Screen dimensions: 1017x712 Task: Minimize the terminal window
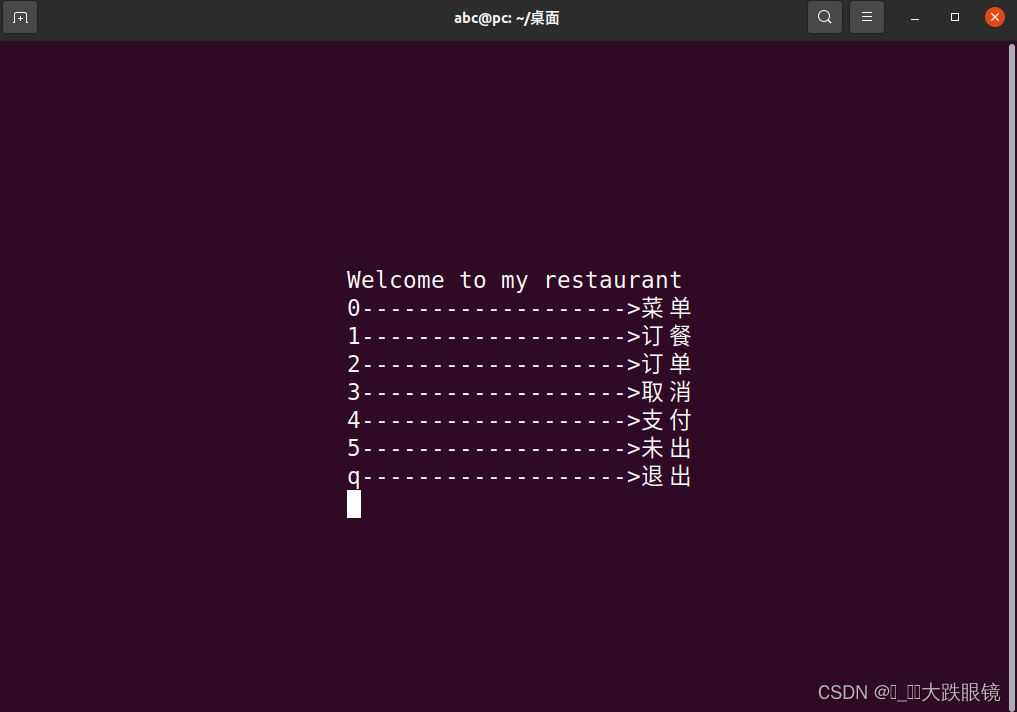[x=915, y=18]
